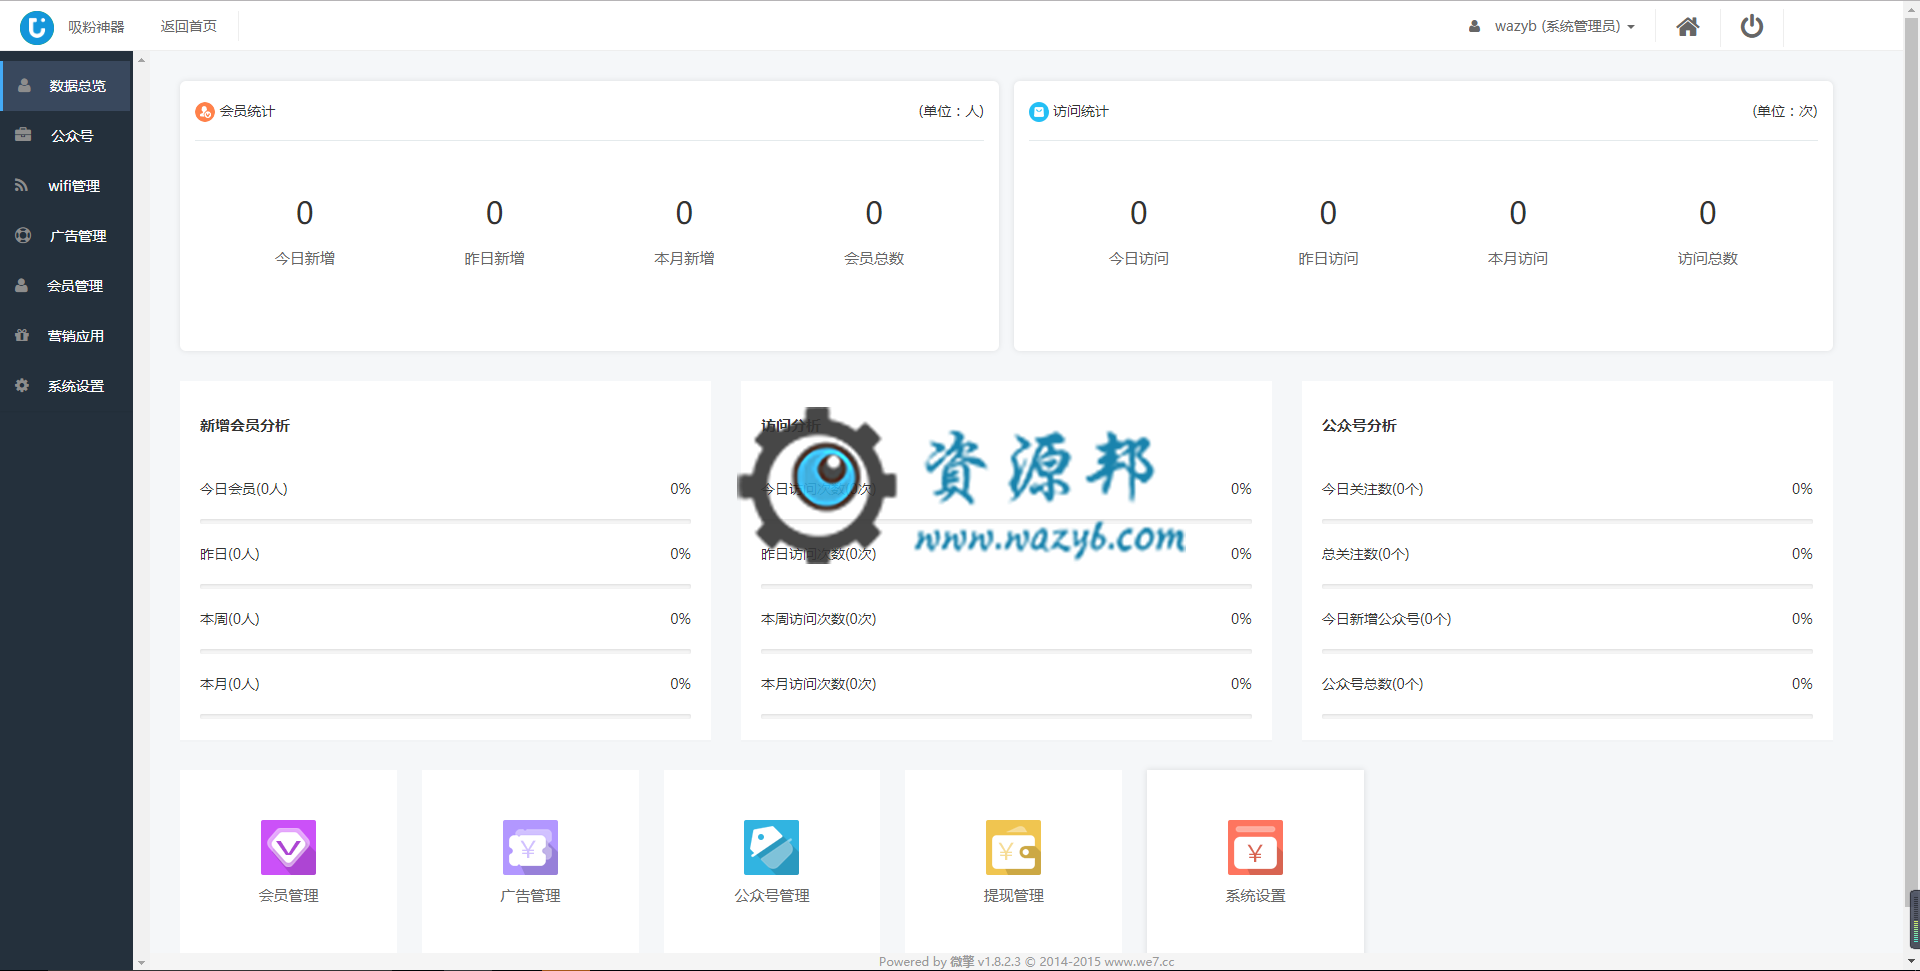1920x971 pixels.
Task: Open the purple 会员管理 shortcut icon
Action: [x=288, y=847]
